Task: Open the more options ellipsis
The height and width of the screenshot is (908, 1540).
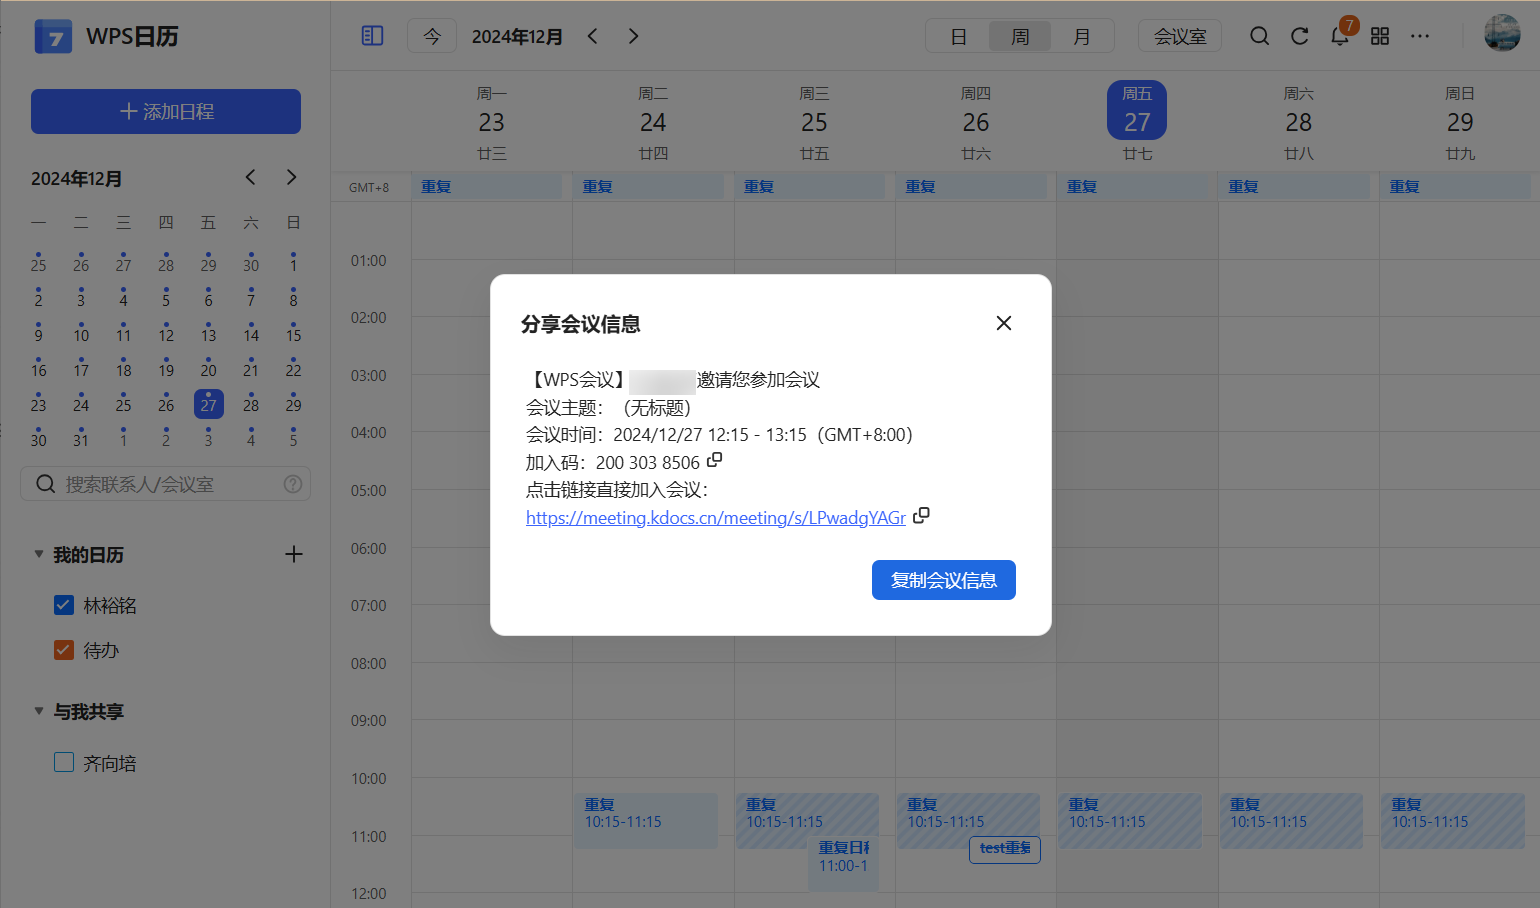Action: [x=1420, y=36]
